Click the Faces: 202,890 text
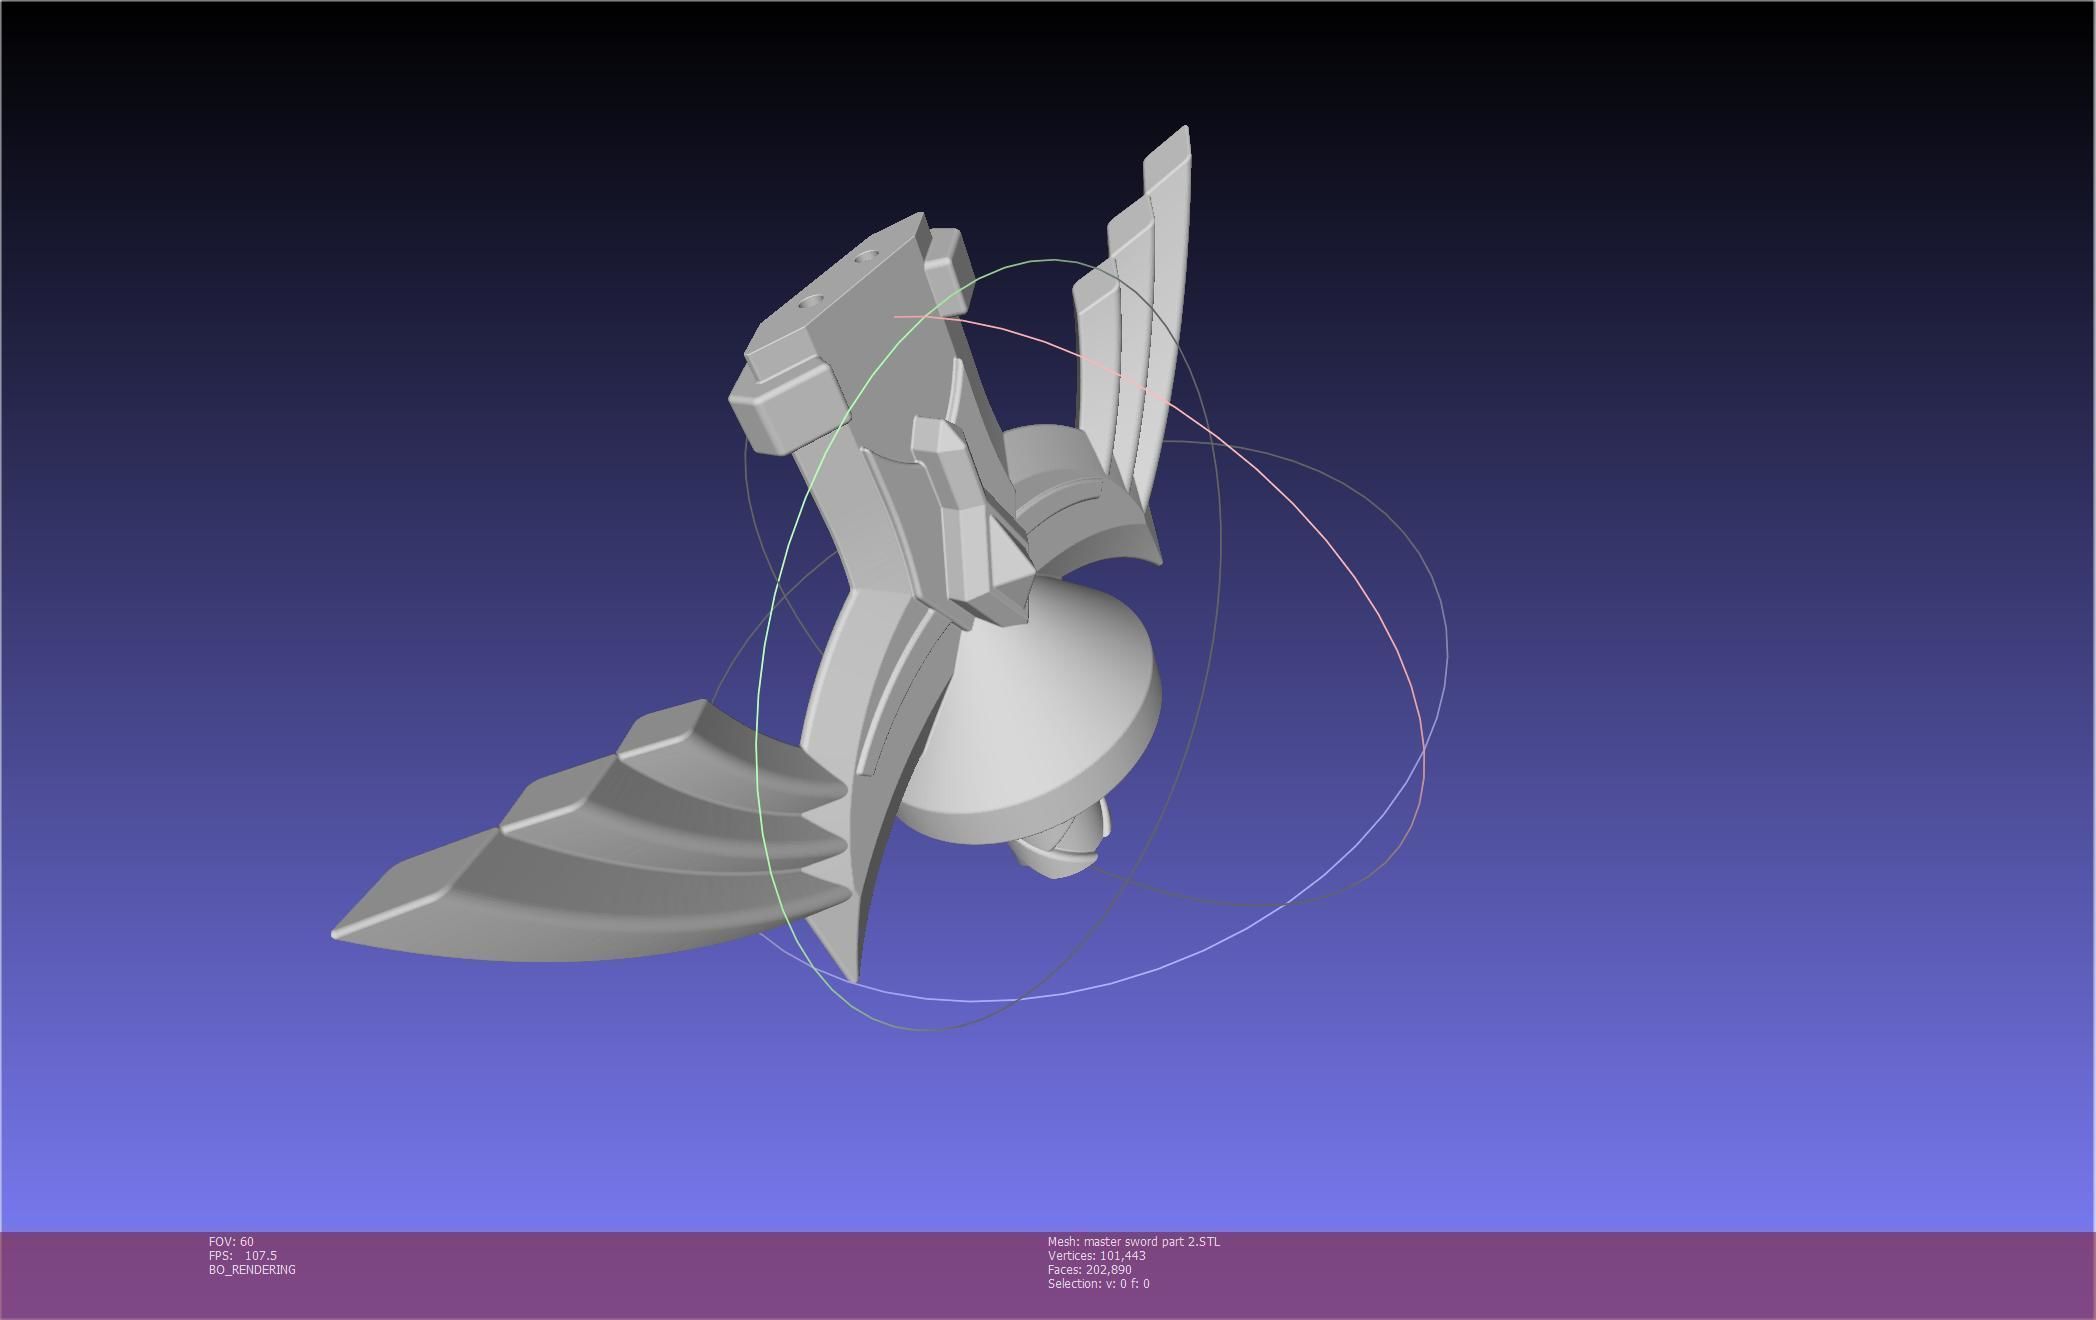 [1090, 1270]
